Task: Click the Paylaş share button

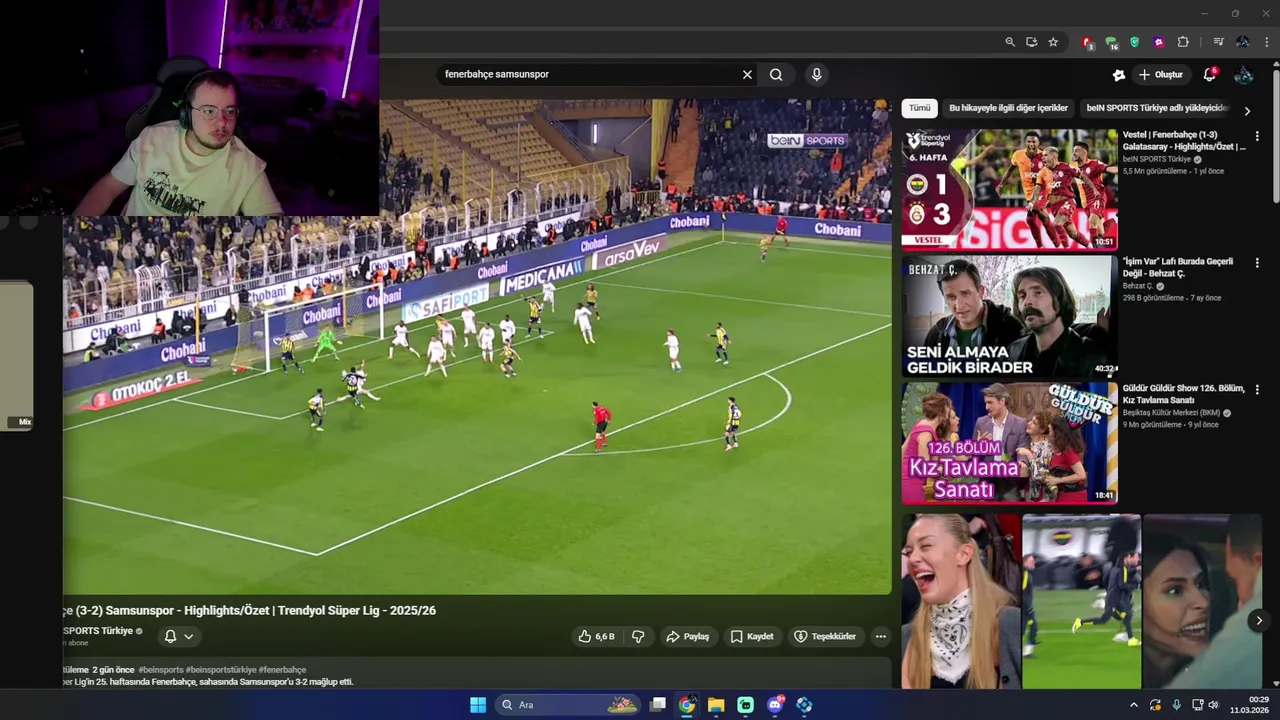Action: pyautogui.click(x=688, y=636)
